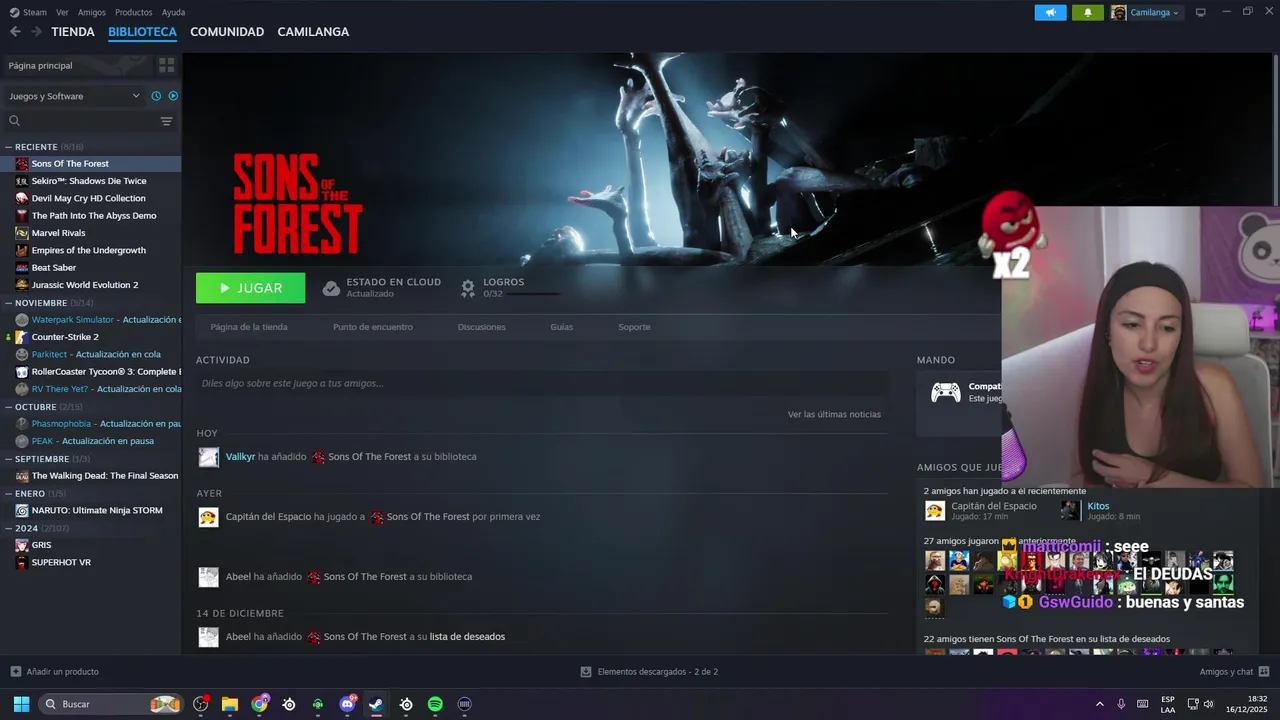Image resolution: width=1280 pixels, height=720 pixels.
Task: Toggle ready-to-play filter icon
Action: pyautogui.click(x=173, y=96)
